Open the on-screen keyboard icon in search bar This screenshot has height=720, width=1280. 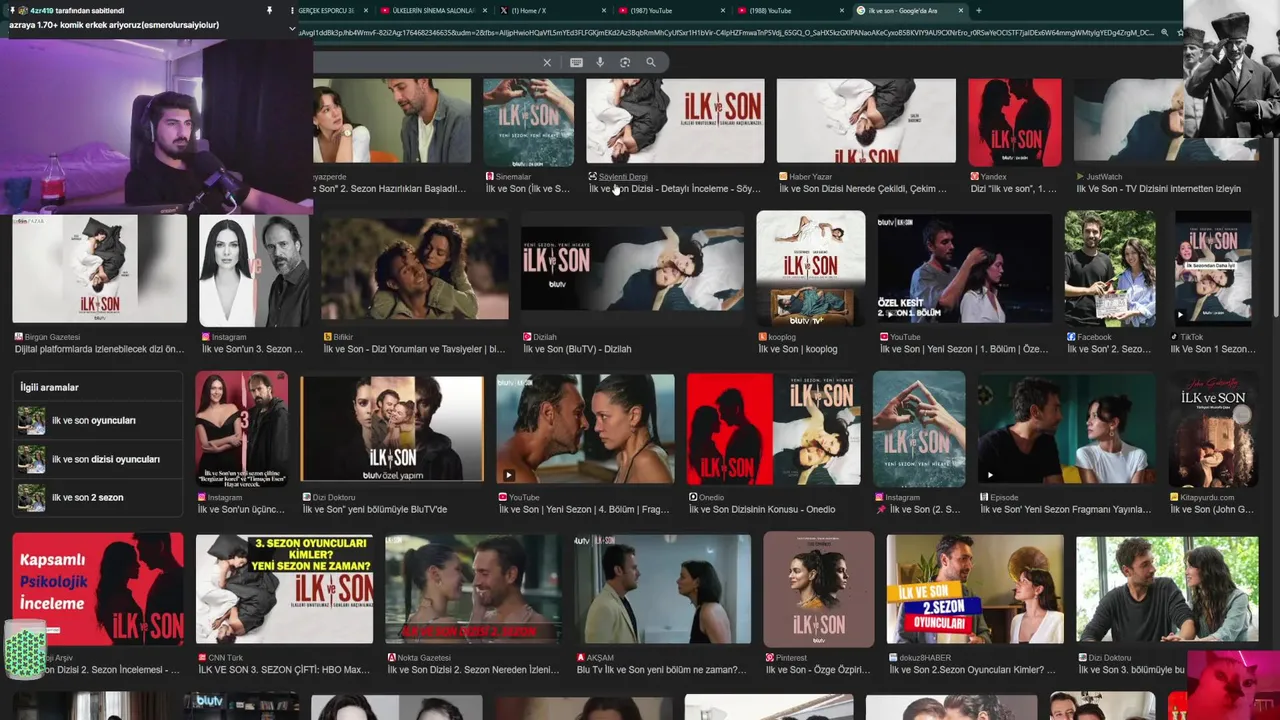click(576, 62)
